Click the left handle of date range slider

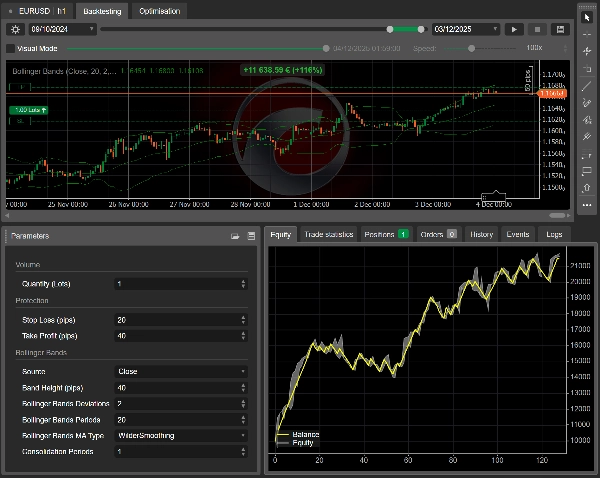click(390, 29)
